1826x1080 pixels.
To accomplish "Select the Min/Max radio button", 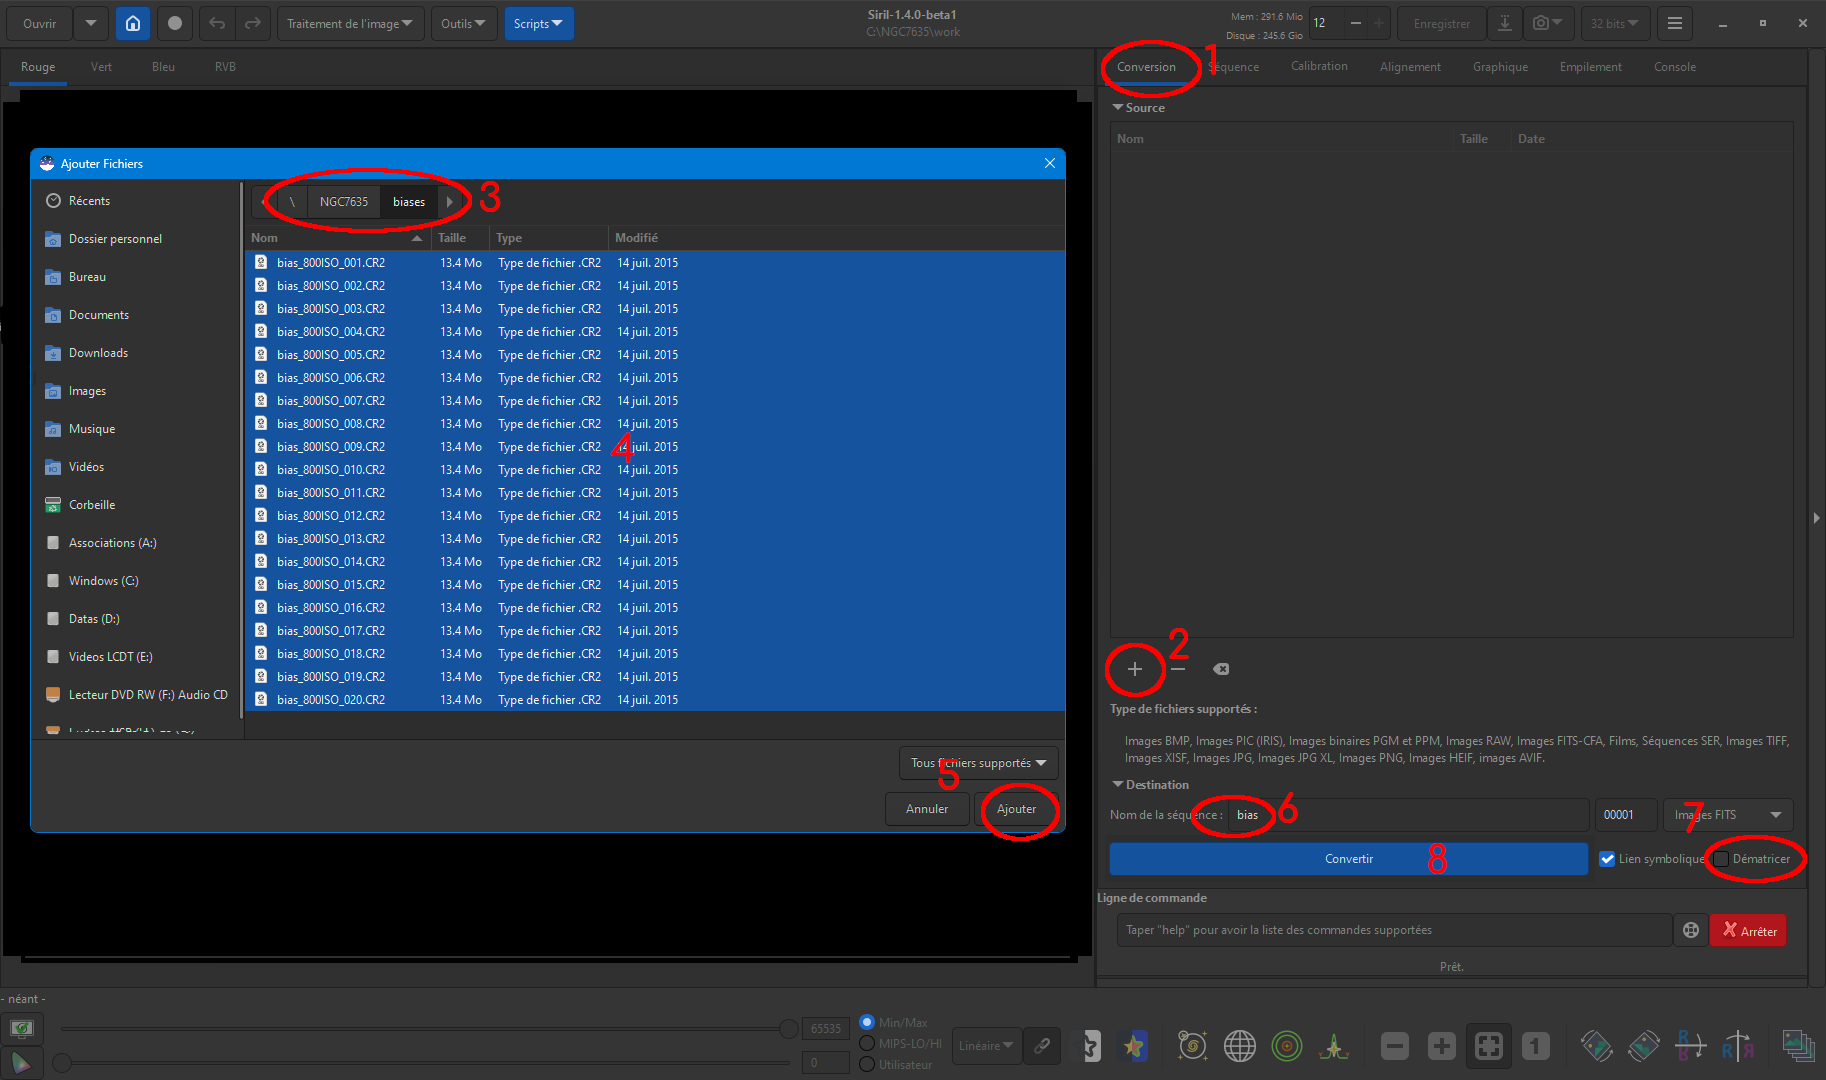I will point(867,1022).
